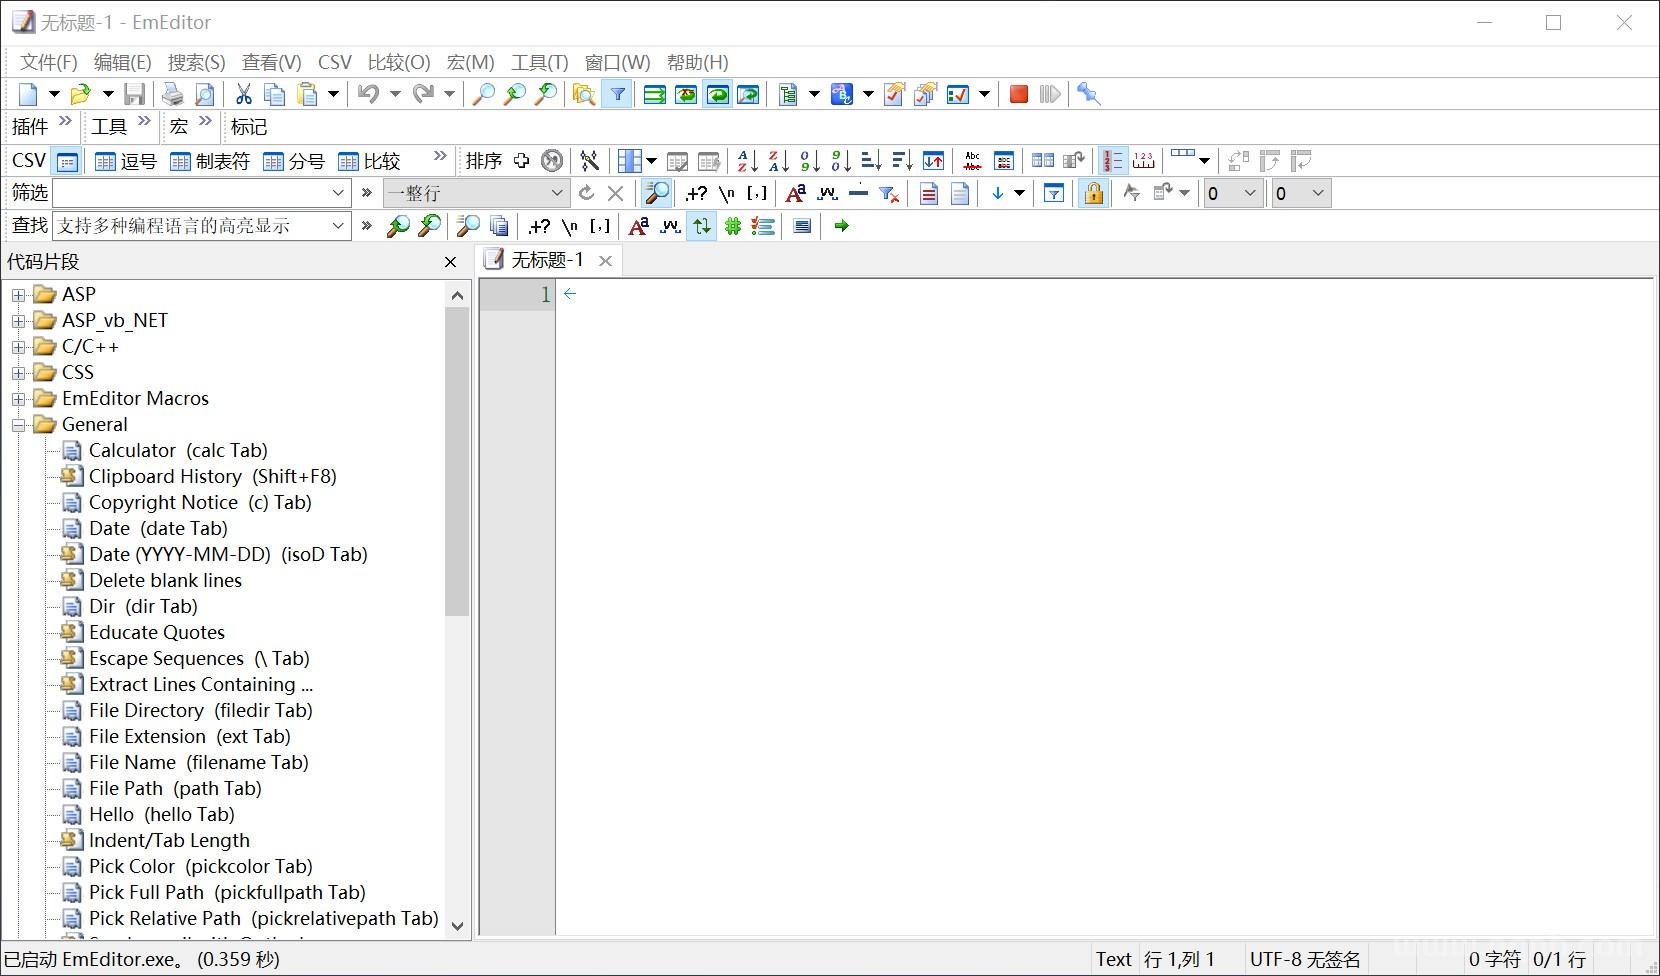Click the Find Next icon in find bar
1660x976 pixels.
[x=429, y=226]
